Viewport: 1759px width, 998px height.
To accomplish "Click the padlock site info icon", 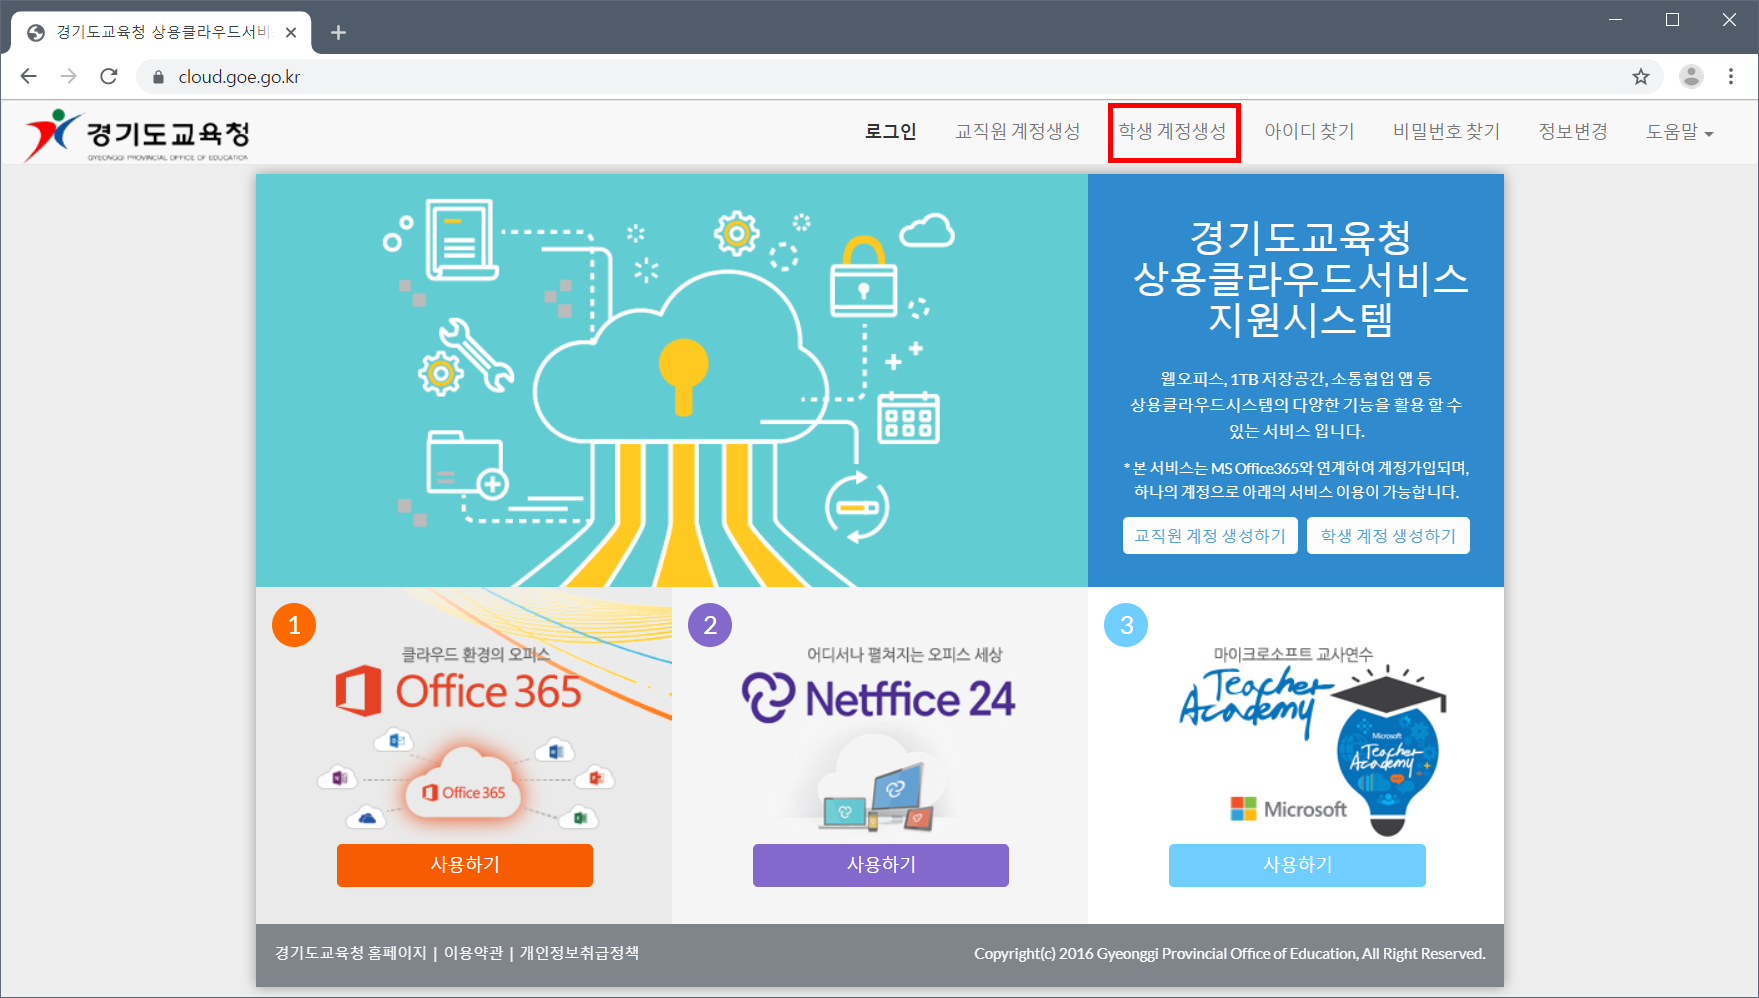I will coord(158,77).
